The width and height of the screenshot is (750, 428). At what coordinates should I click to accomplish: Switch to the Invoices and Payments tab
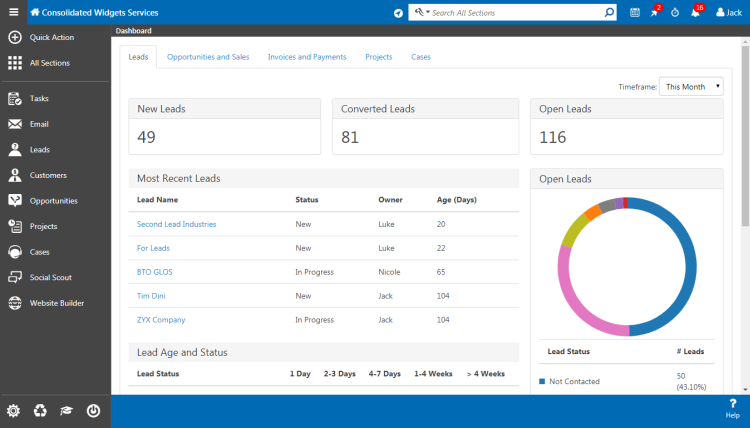(307, 57)
